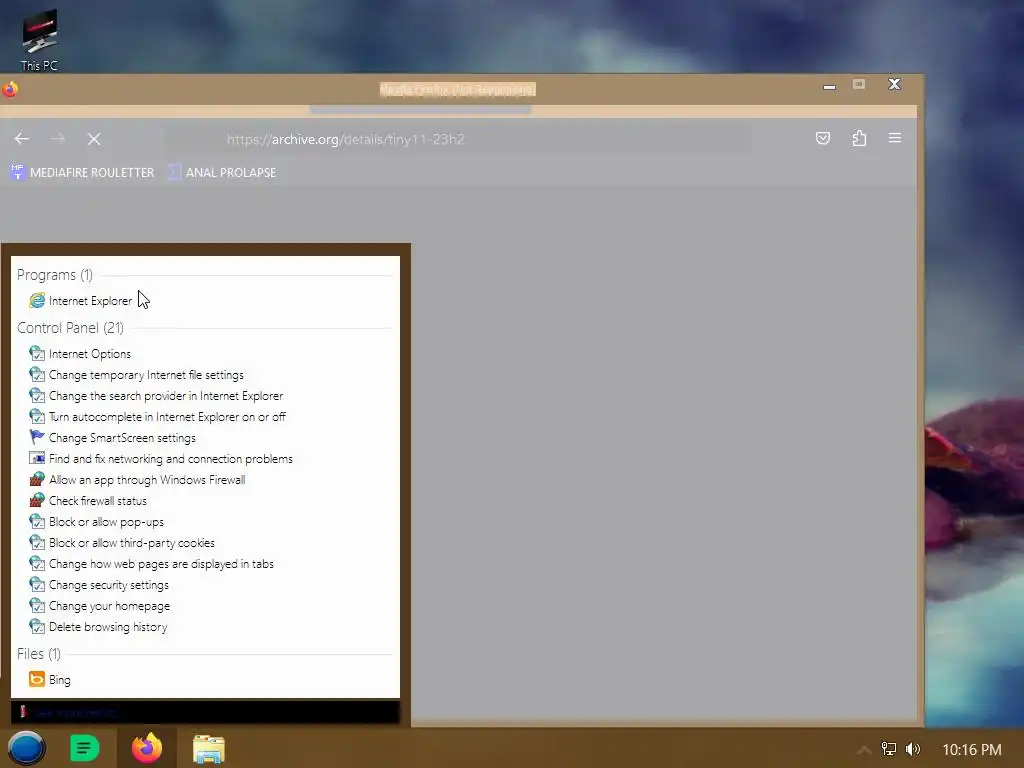Click the Programs (1) group header
The image size is (1024, 768).
[x=55, y=275]
